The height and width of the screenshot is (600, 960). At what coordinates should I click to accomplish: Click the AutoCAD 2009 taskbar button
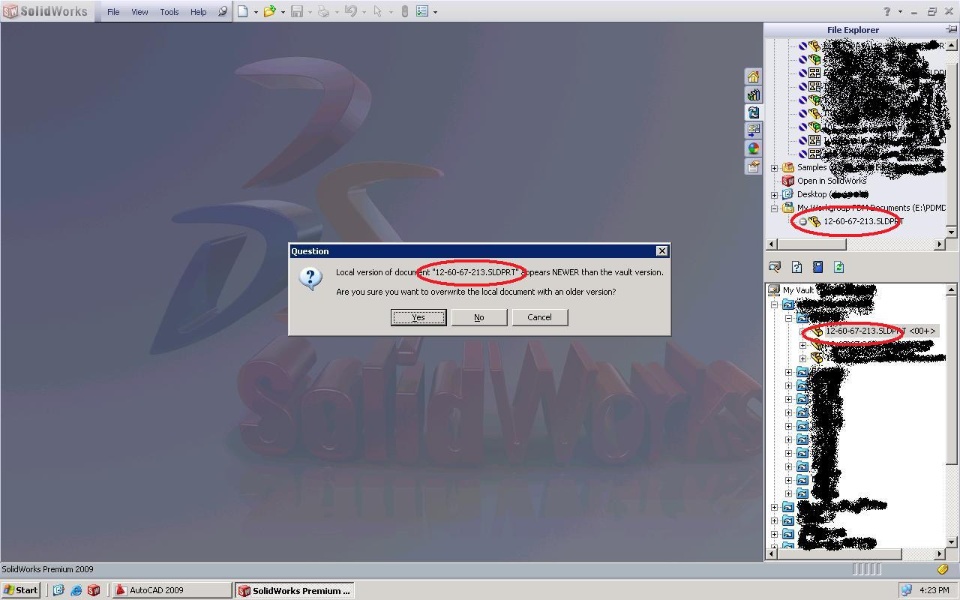click(172, 590)
